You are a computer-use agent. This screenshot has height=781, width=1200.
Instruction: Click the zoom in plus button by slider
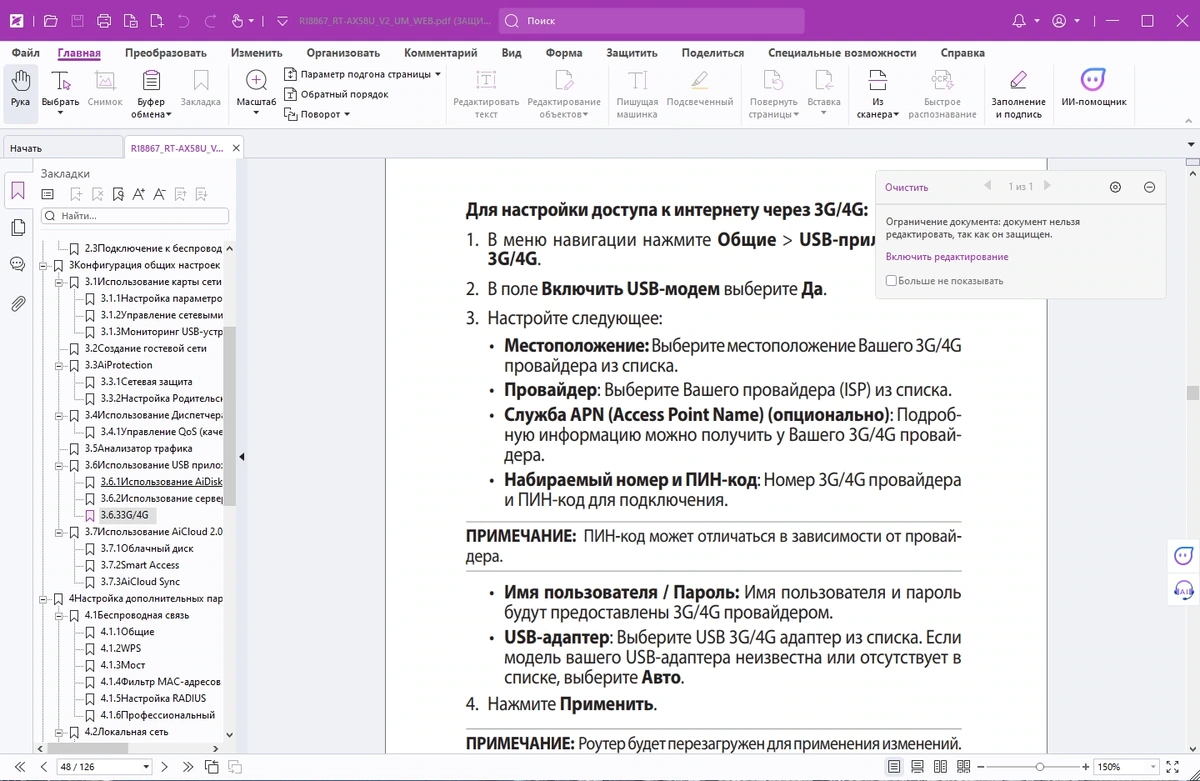coord(1084,767)
